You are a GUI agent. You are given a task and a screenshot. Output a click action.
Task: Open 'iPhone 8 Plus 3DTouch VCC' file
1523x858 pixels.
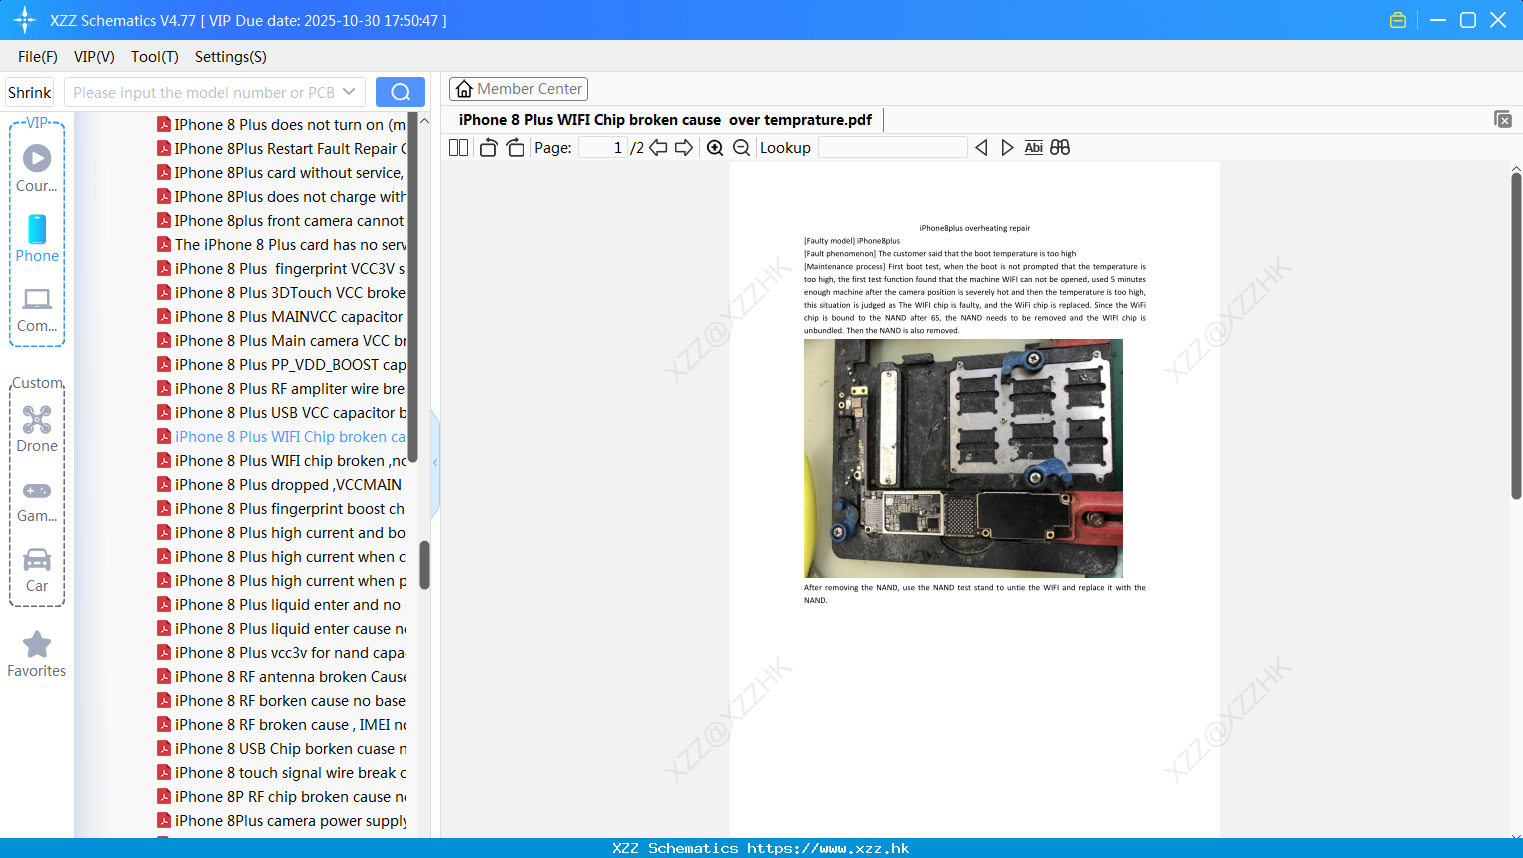click(282, 293)
